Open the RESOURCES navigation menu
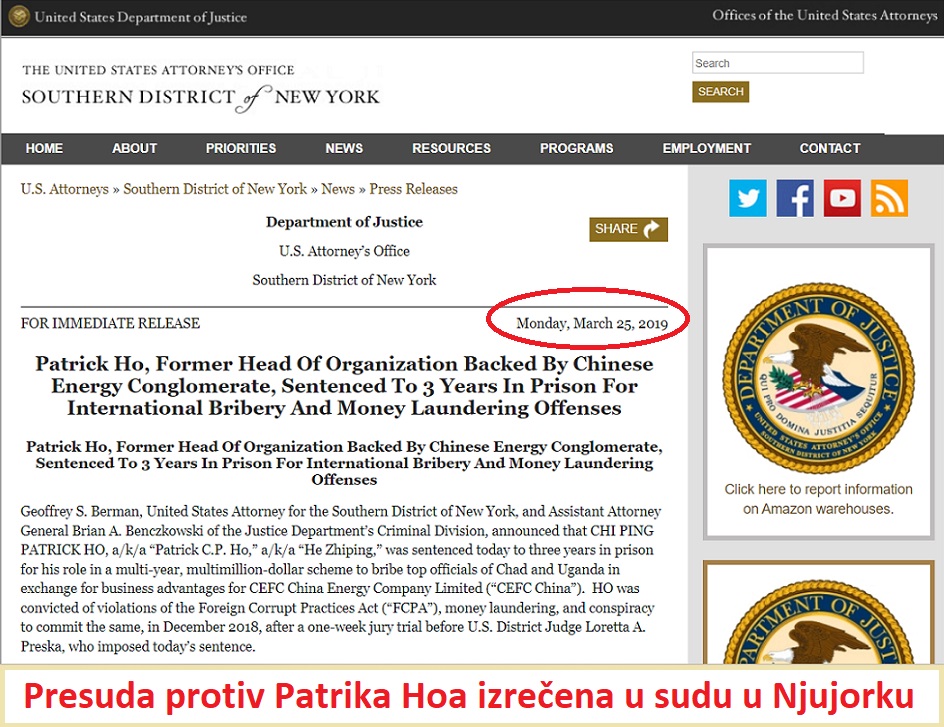 (451, 148)
